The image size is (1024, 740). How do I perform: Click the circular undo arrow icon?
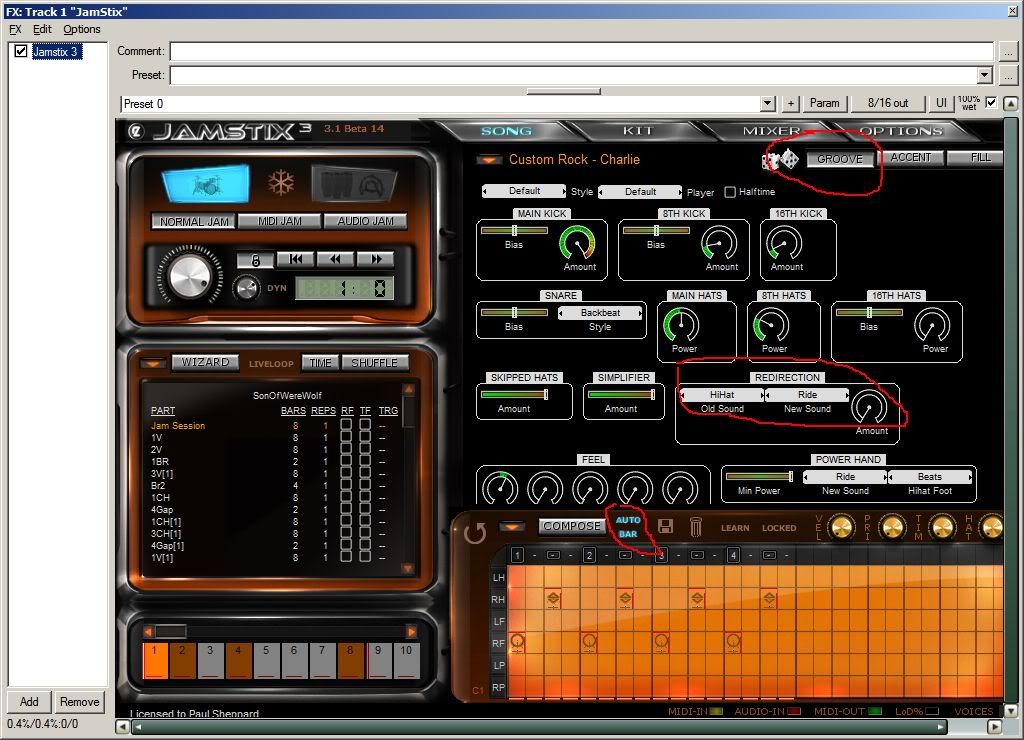(x=475, y=533)
